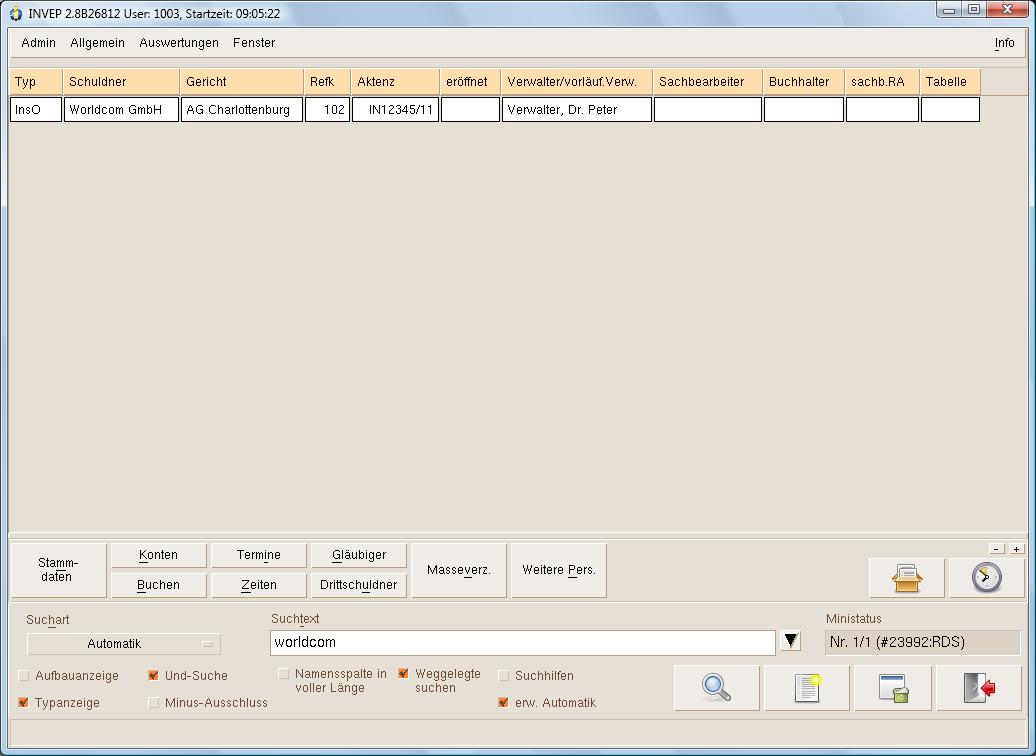
Task: Select the Verwalter, Dr. Peter cell
Action: coord(577,110)
